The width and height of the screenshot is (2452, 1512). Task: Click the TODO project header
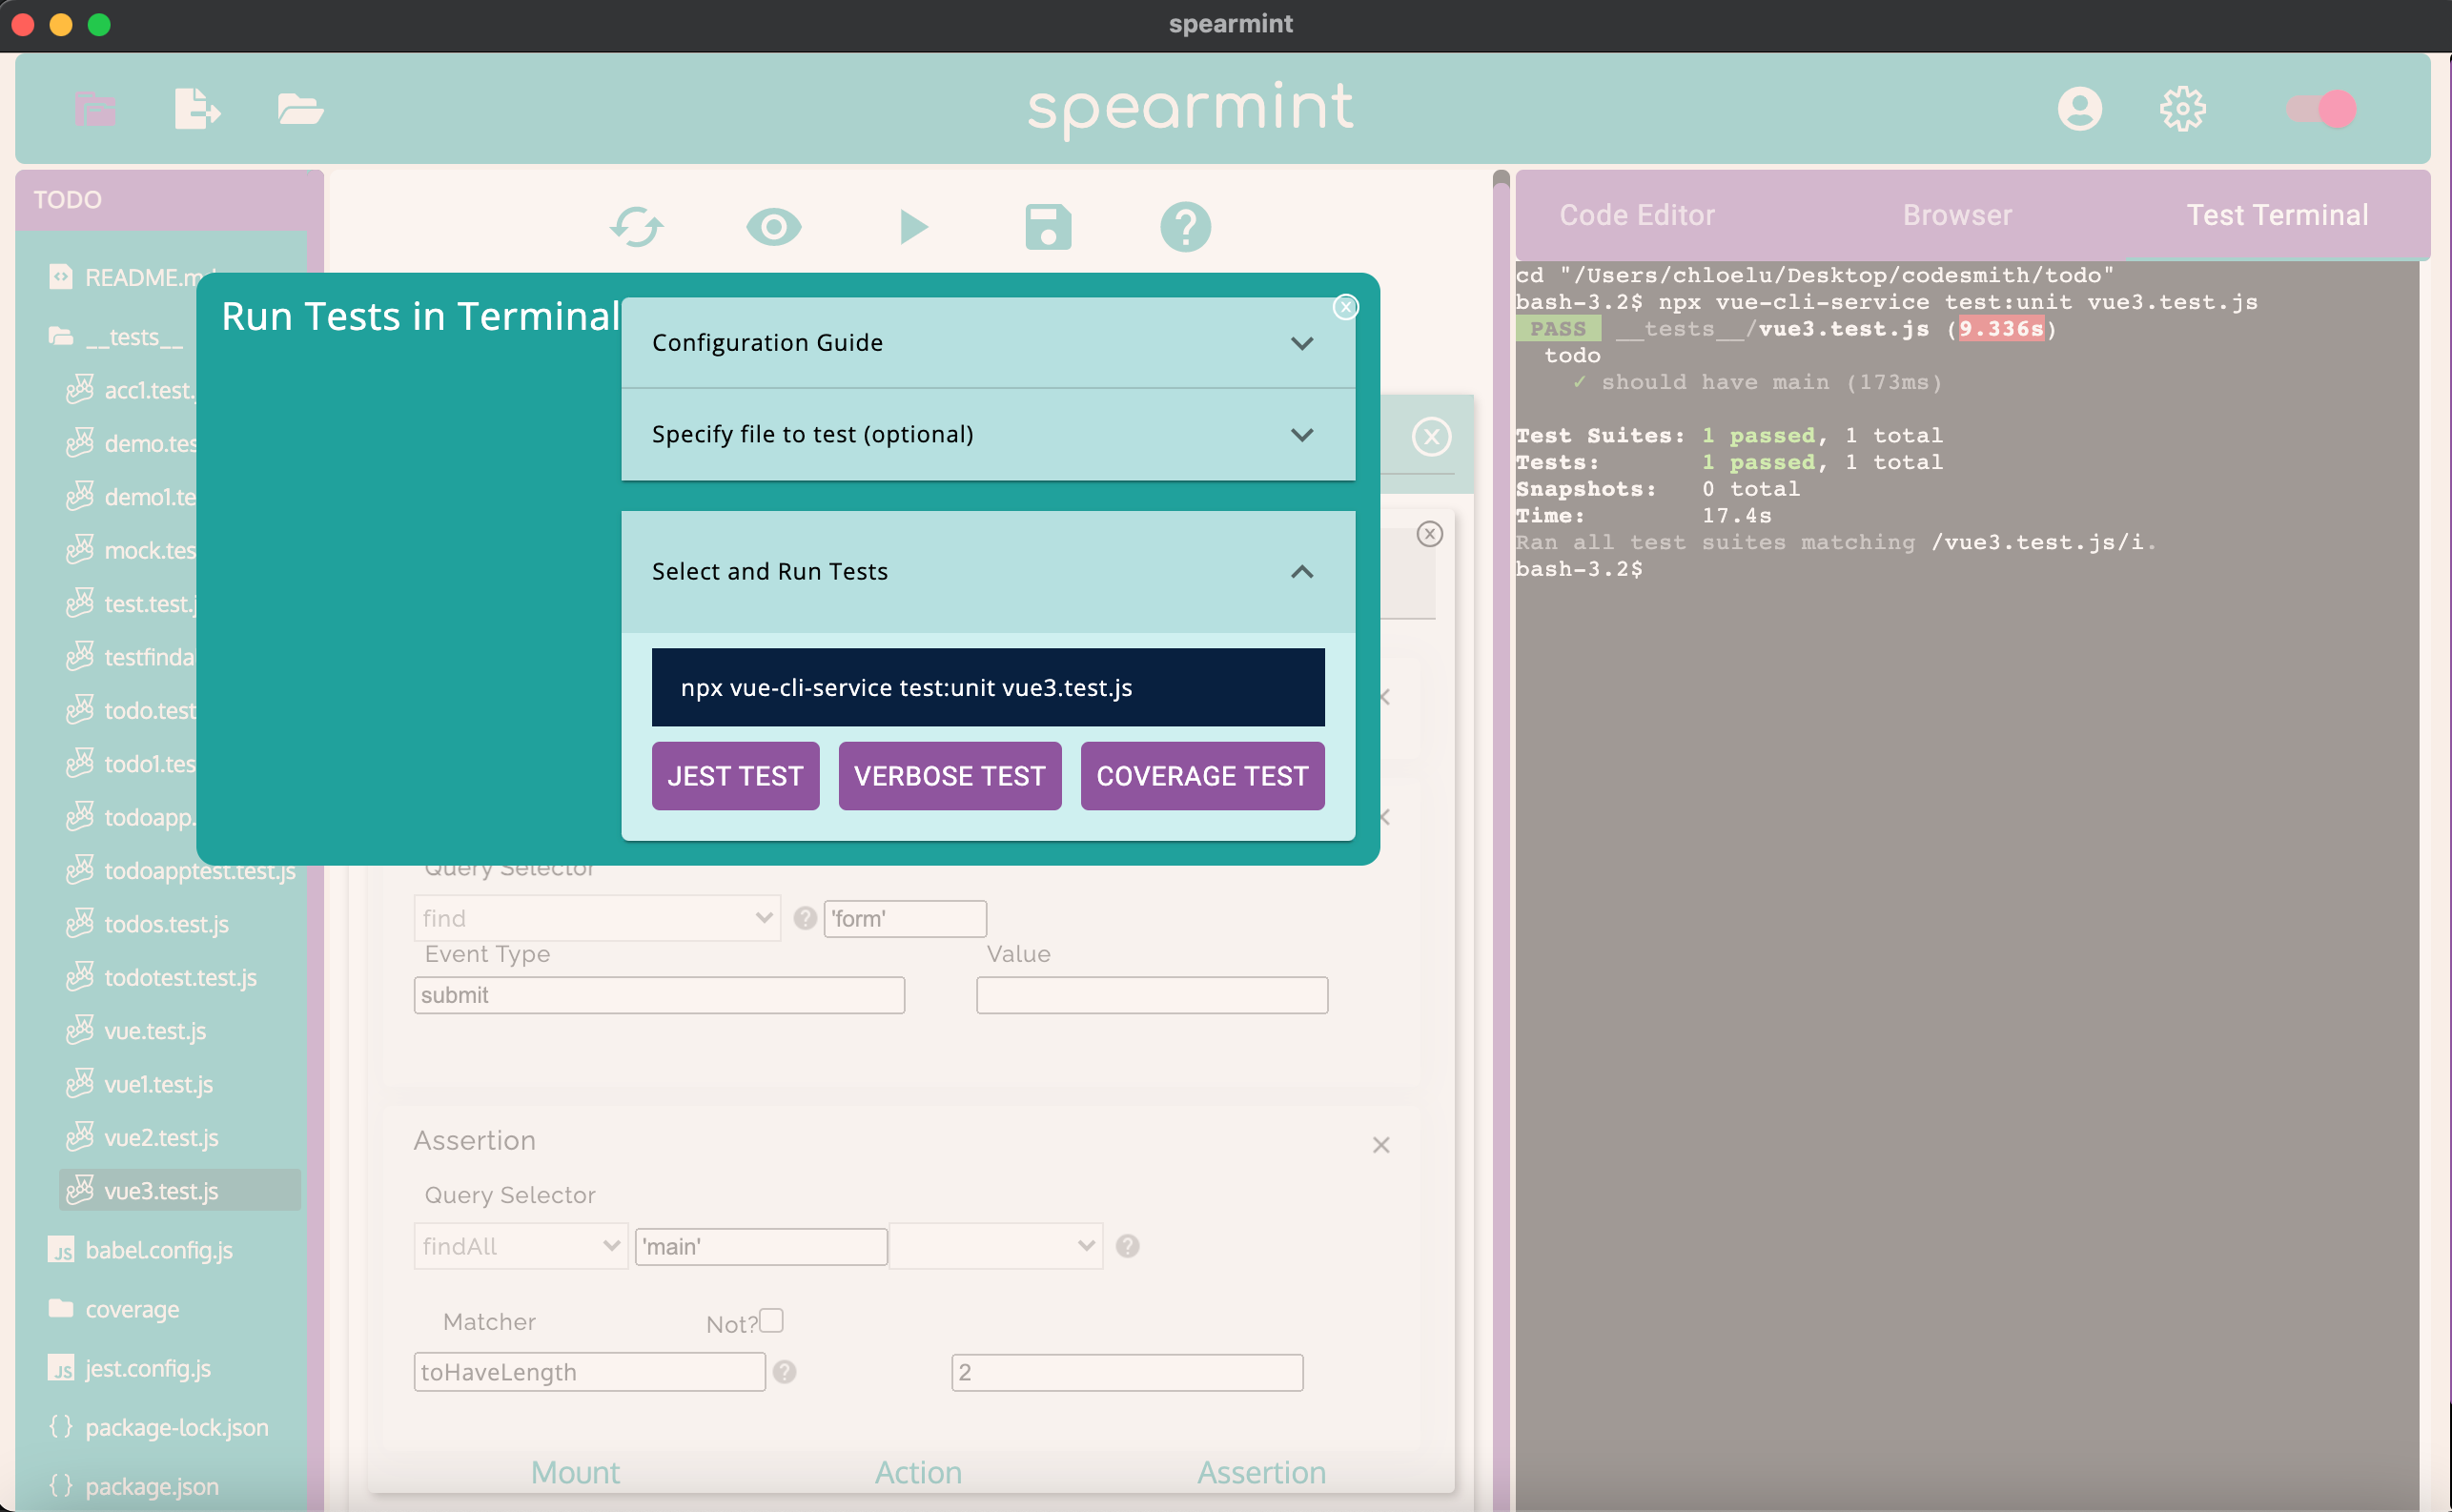click(169, 199)
